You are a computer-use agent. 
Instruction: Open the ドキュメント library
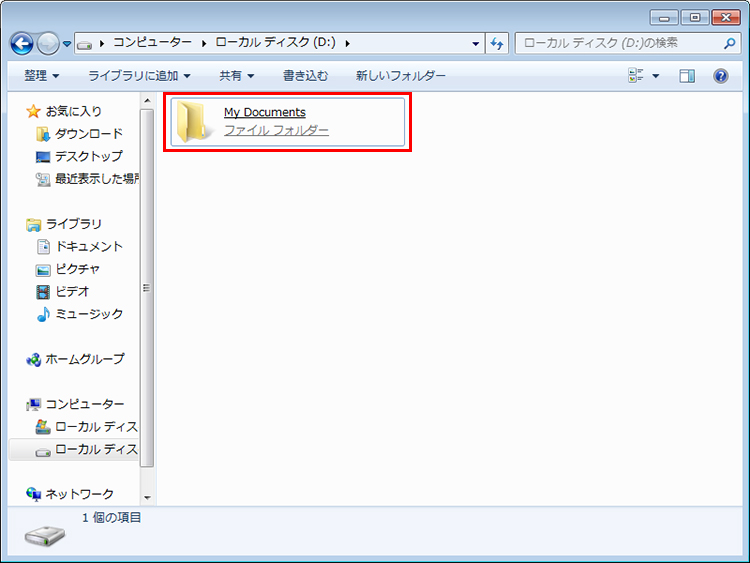click(x=89, y=246)
